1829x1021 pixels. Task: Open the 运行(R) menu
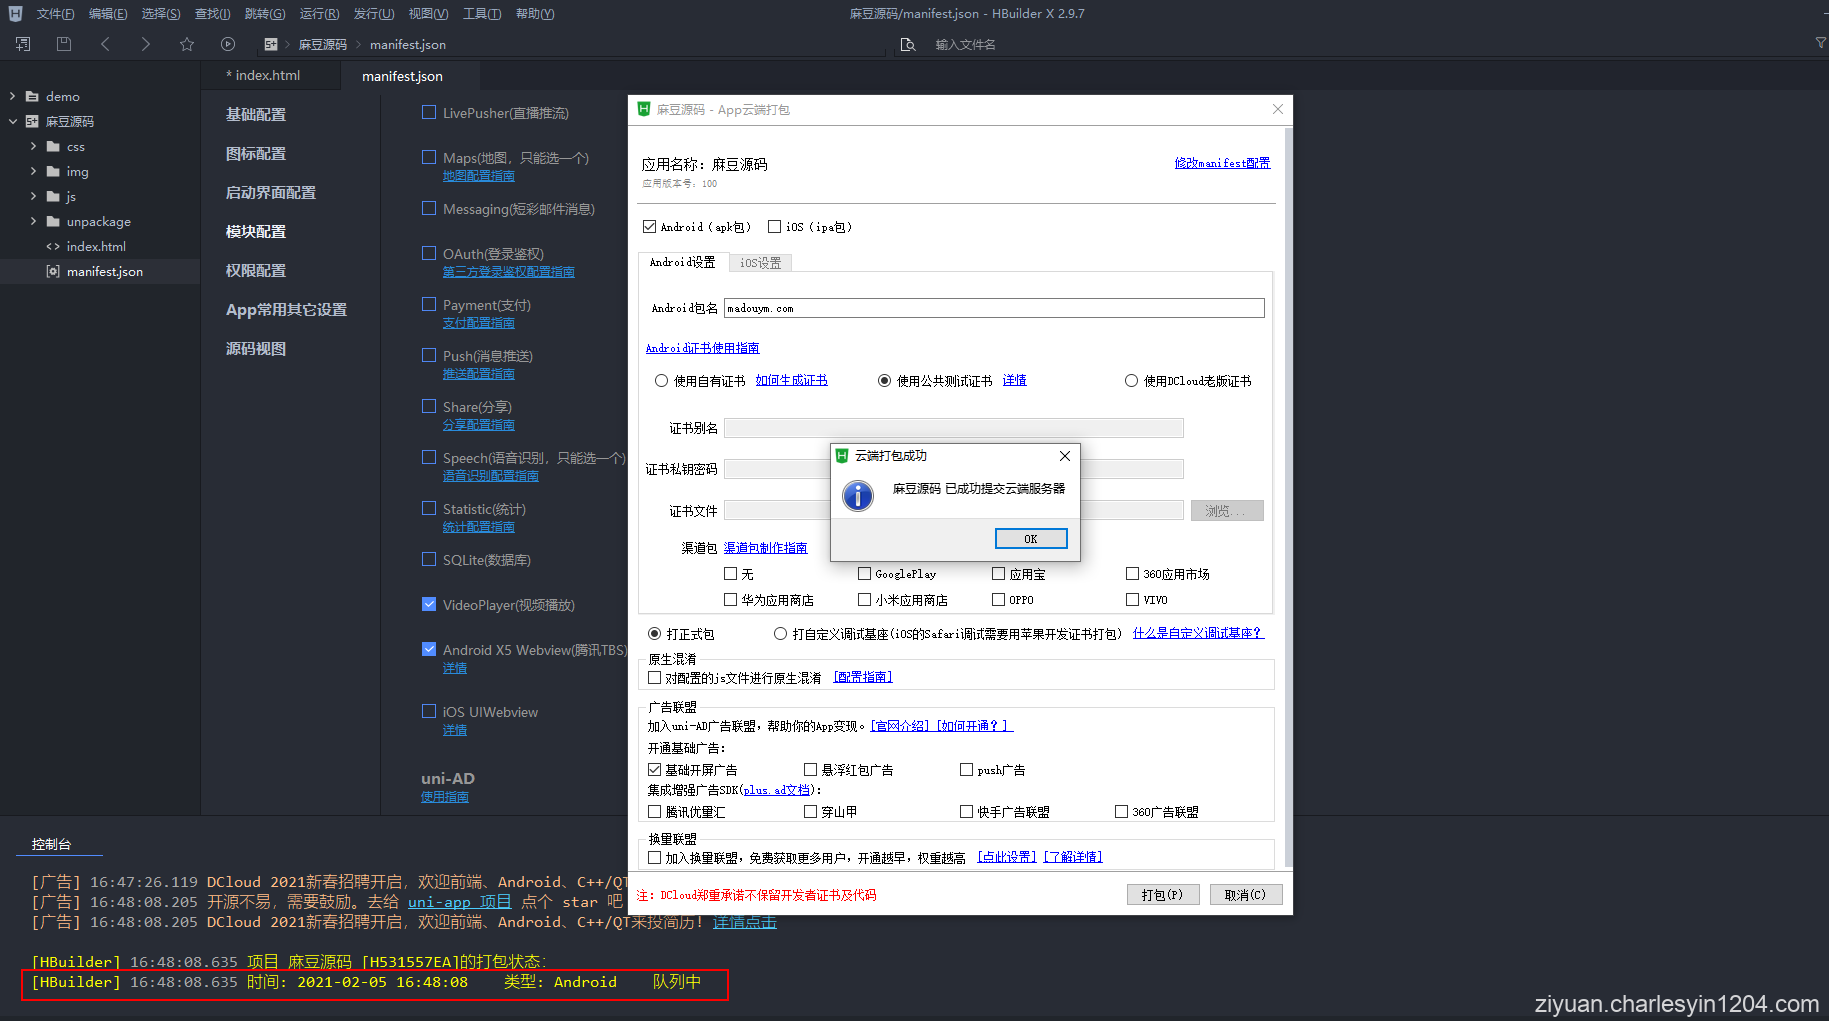pos(318,13)
